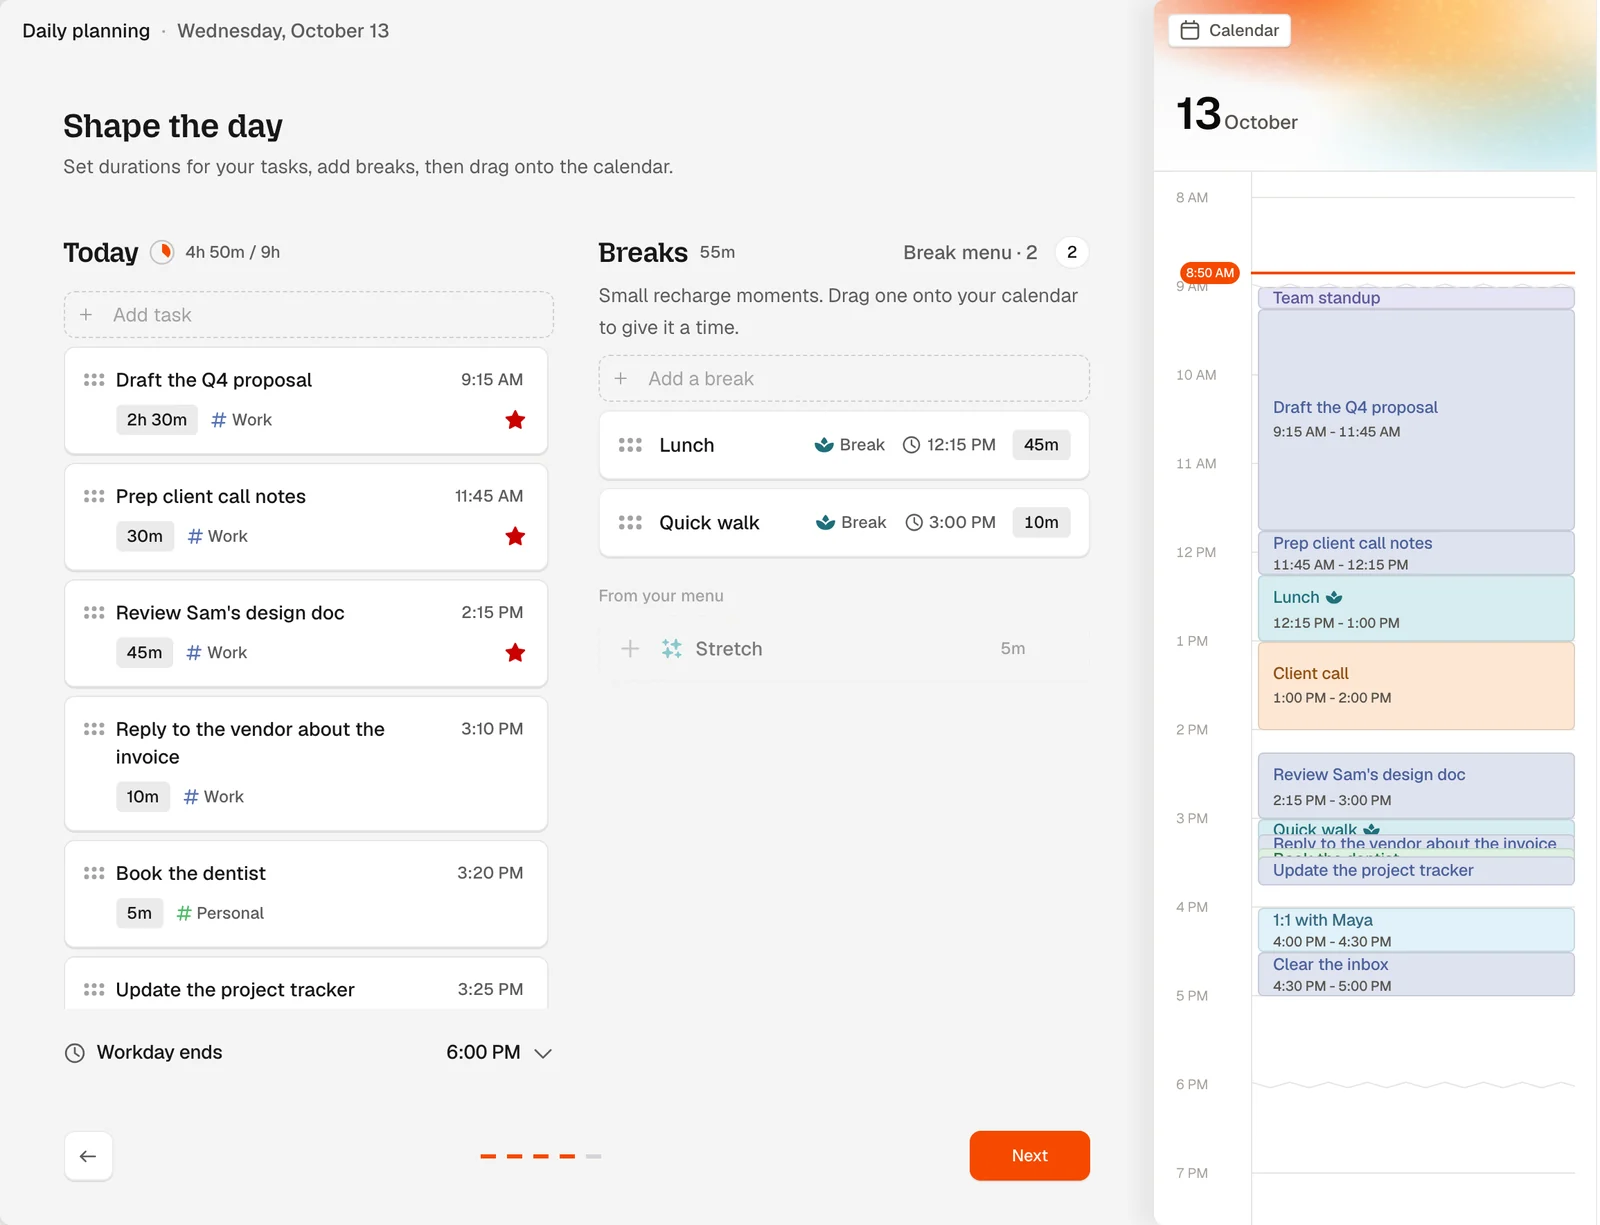Screen dimensions: 1600x1225
Task: Go back with the left arrow button
Action: click(x=88, y=1156)
